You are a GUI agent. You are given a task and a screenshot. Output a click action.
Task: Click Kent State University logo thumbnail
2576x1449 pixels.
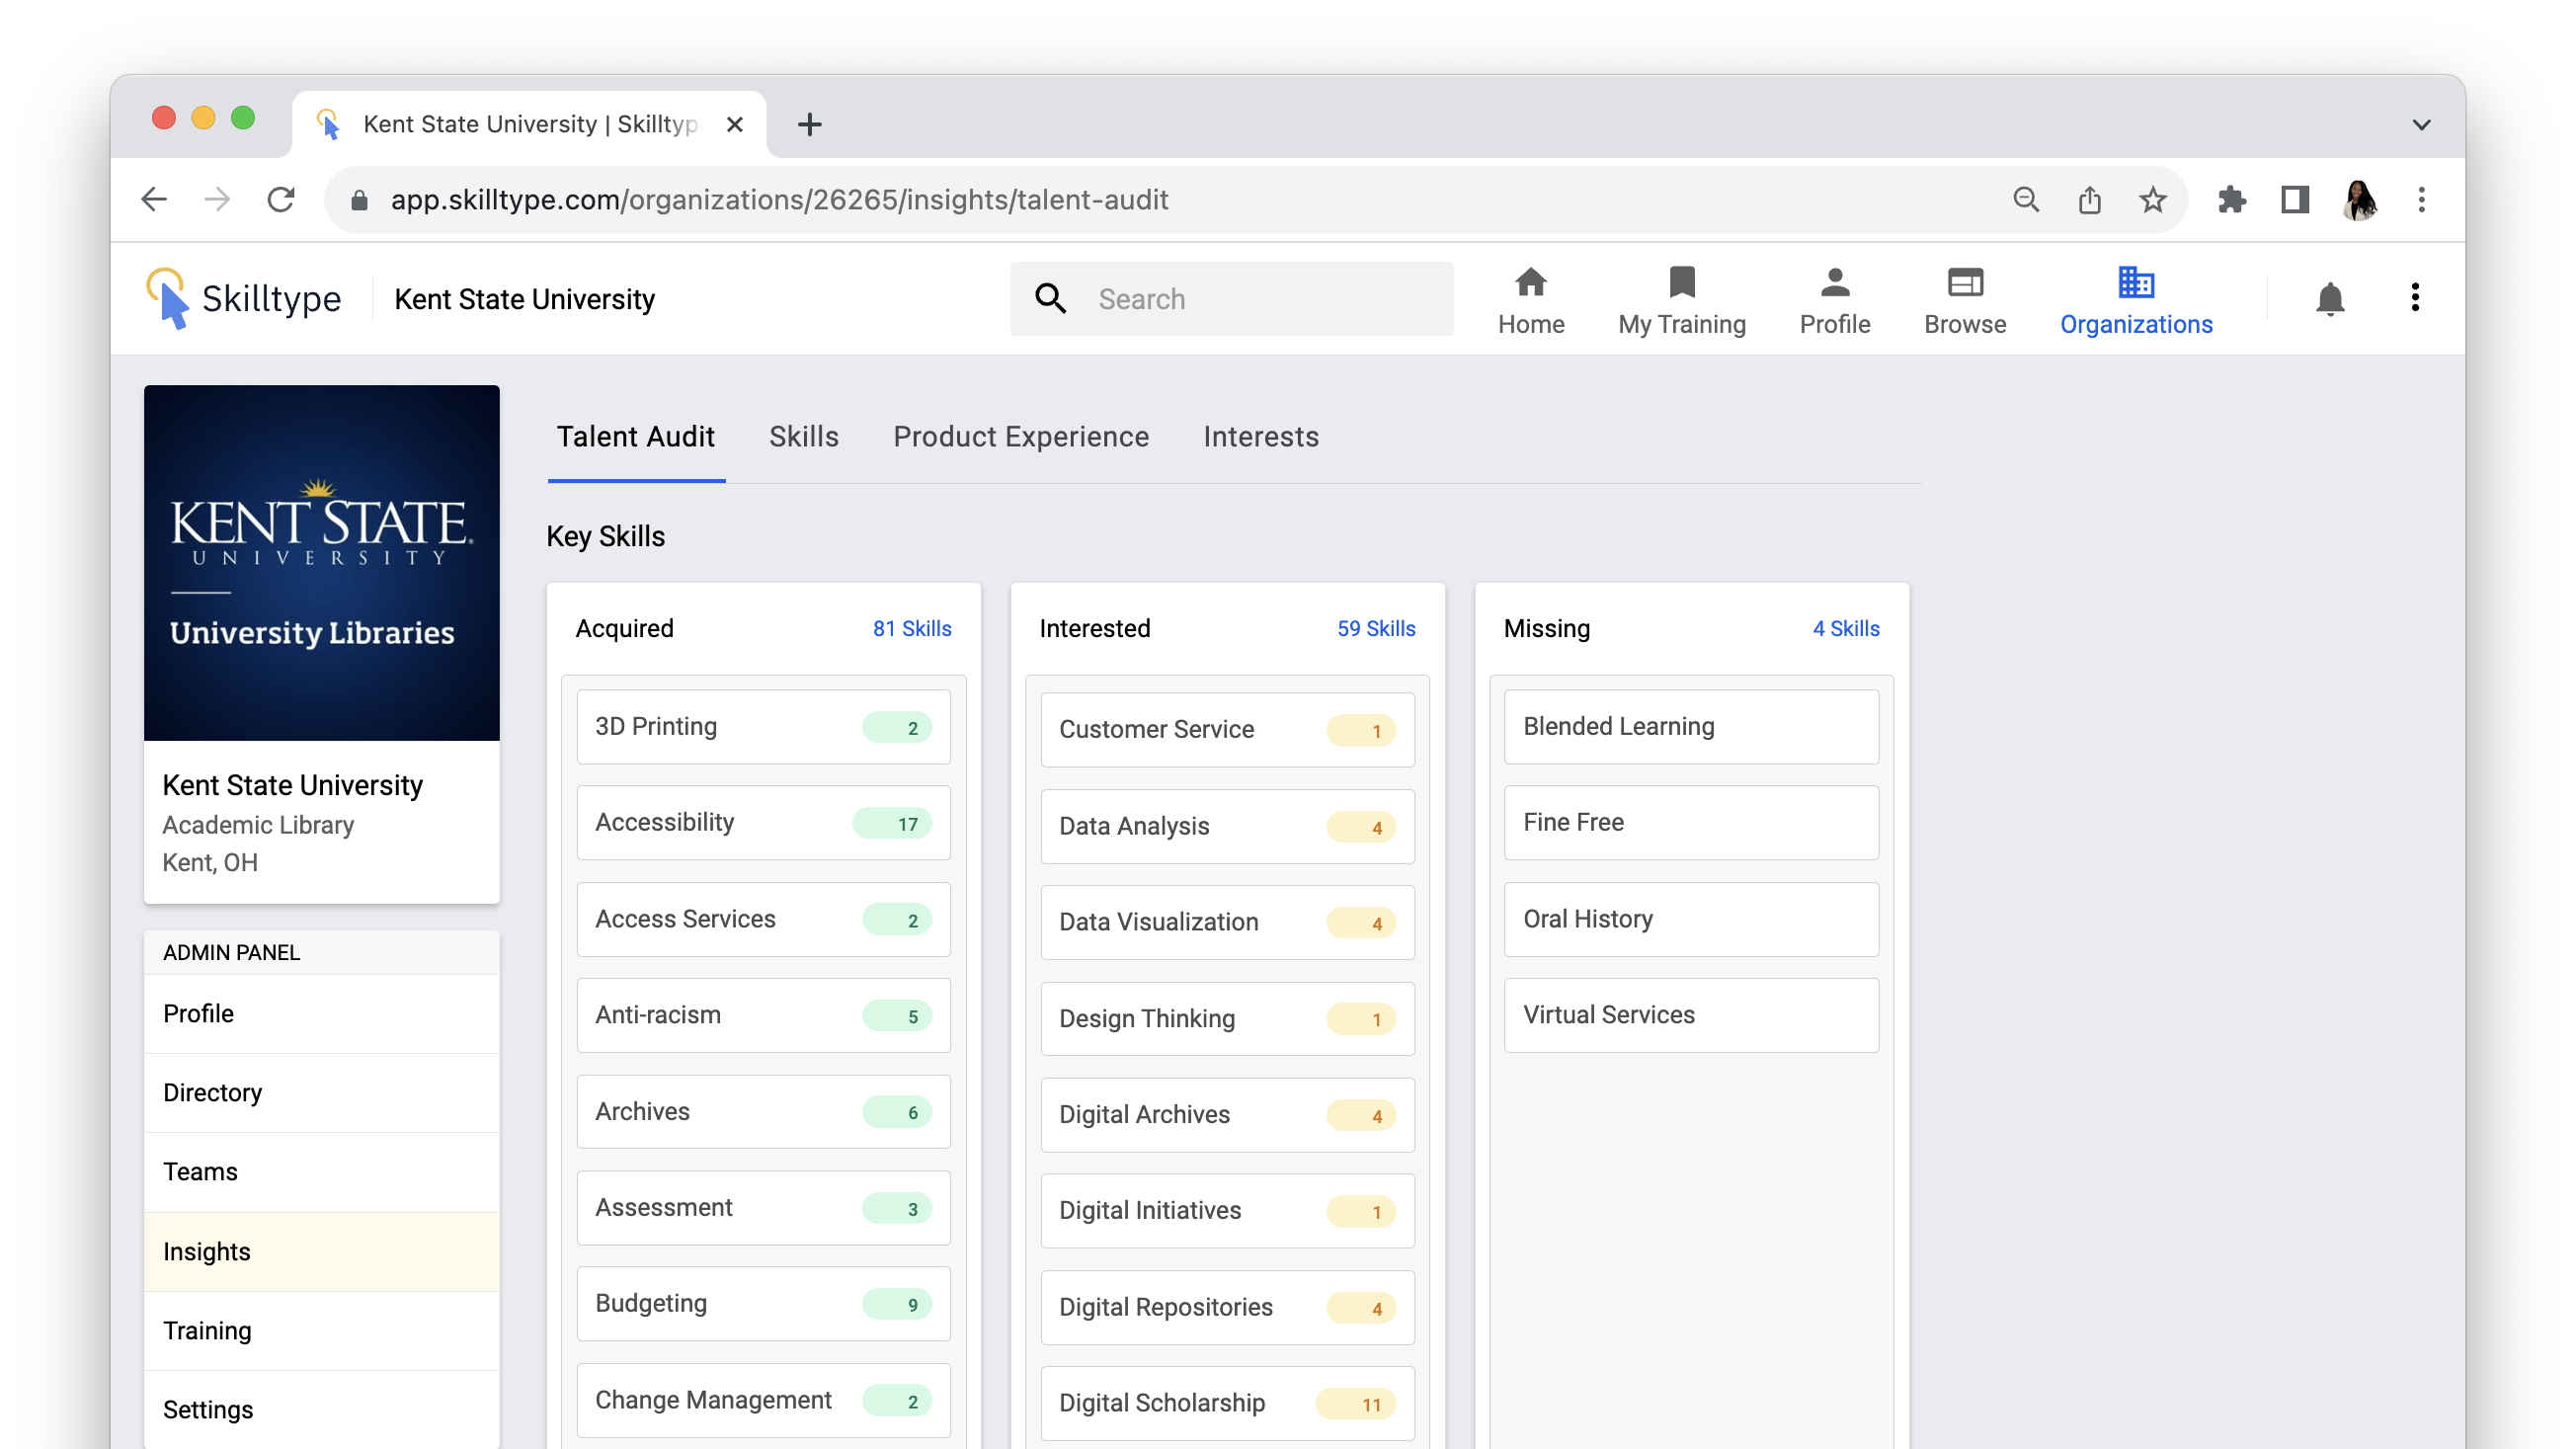pos(321,563)
